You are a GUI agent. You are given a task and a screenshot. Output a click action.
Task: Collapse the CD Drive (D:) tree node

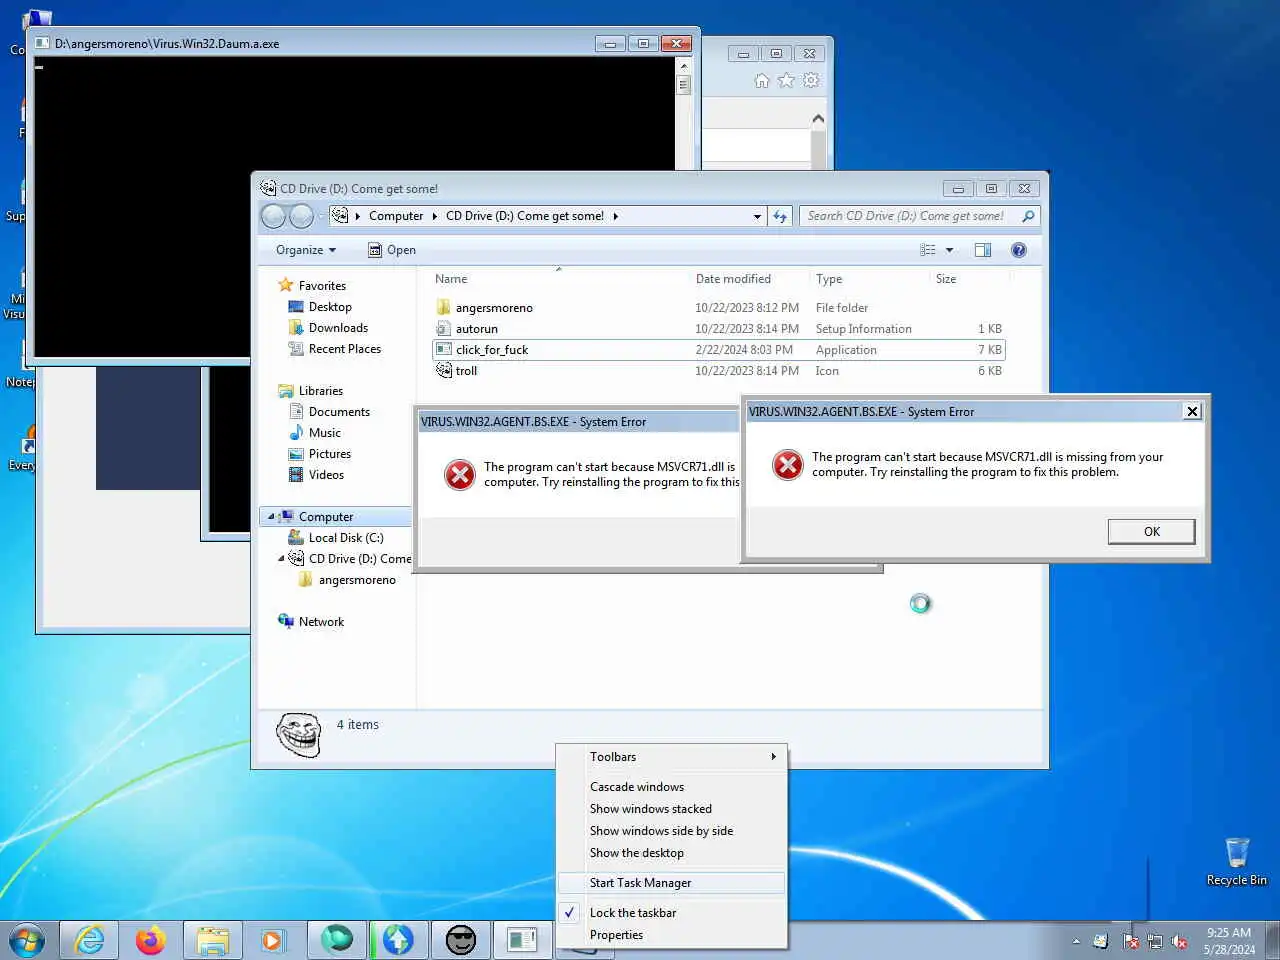point(281,559)
